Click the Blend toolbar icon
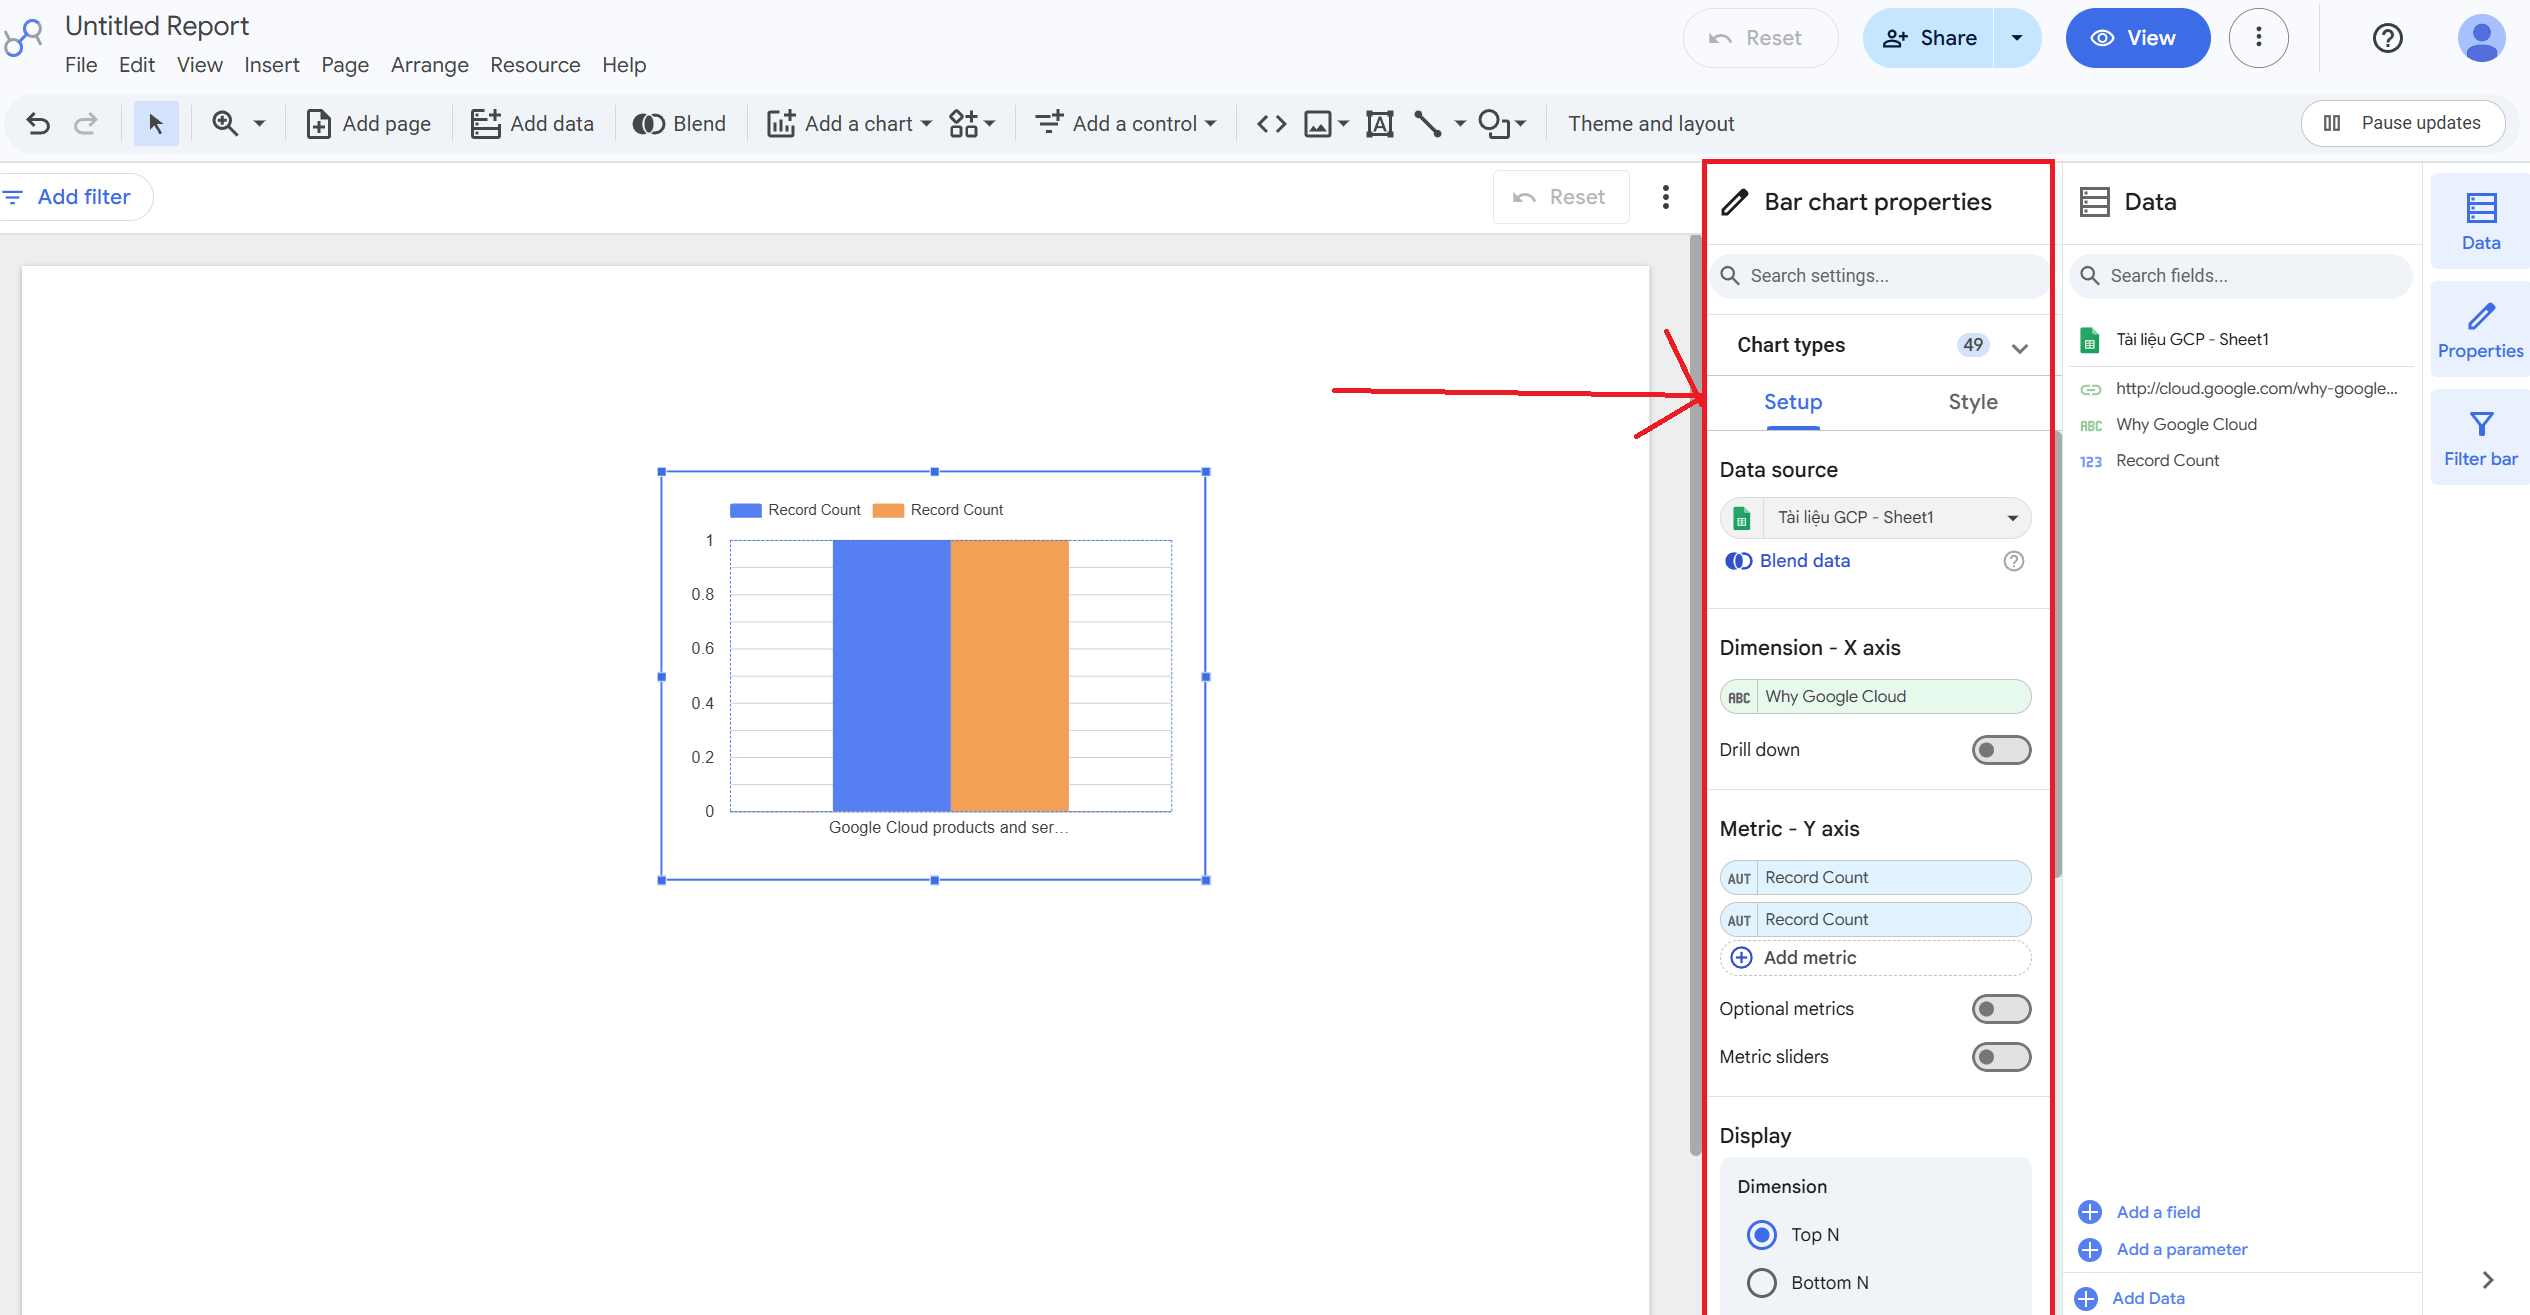This screenshot has height=1315, width=2530. 679,123
